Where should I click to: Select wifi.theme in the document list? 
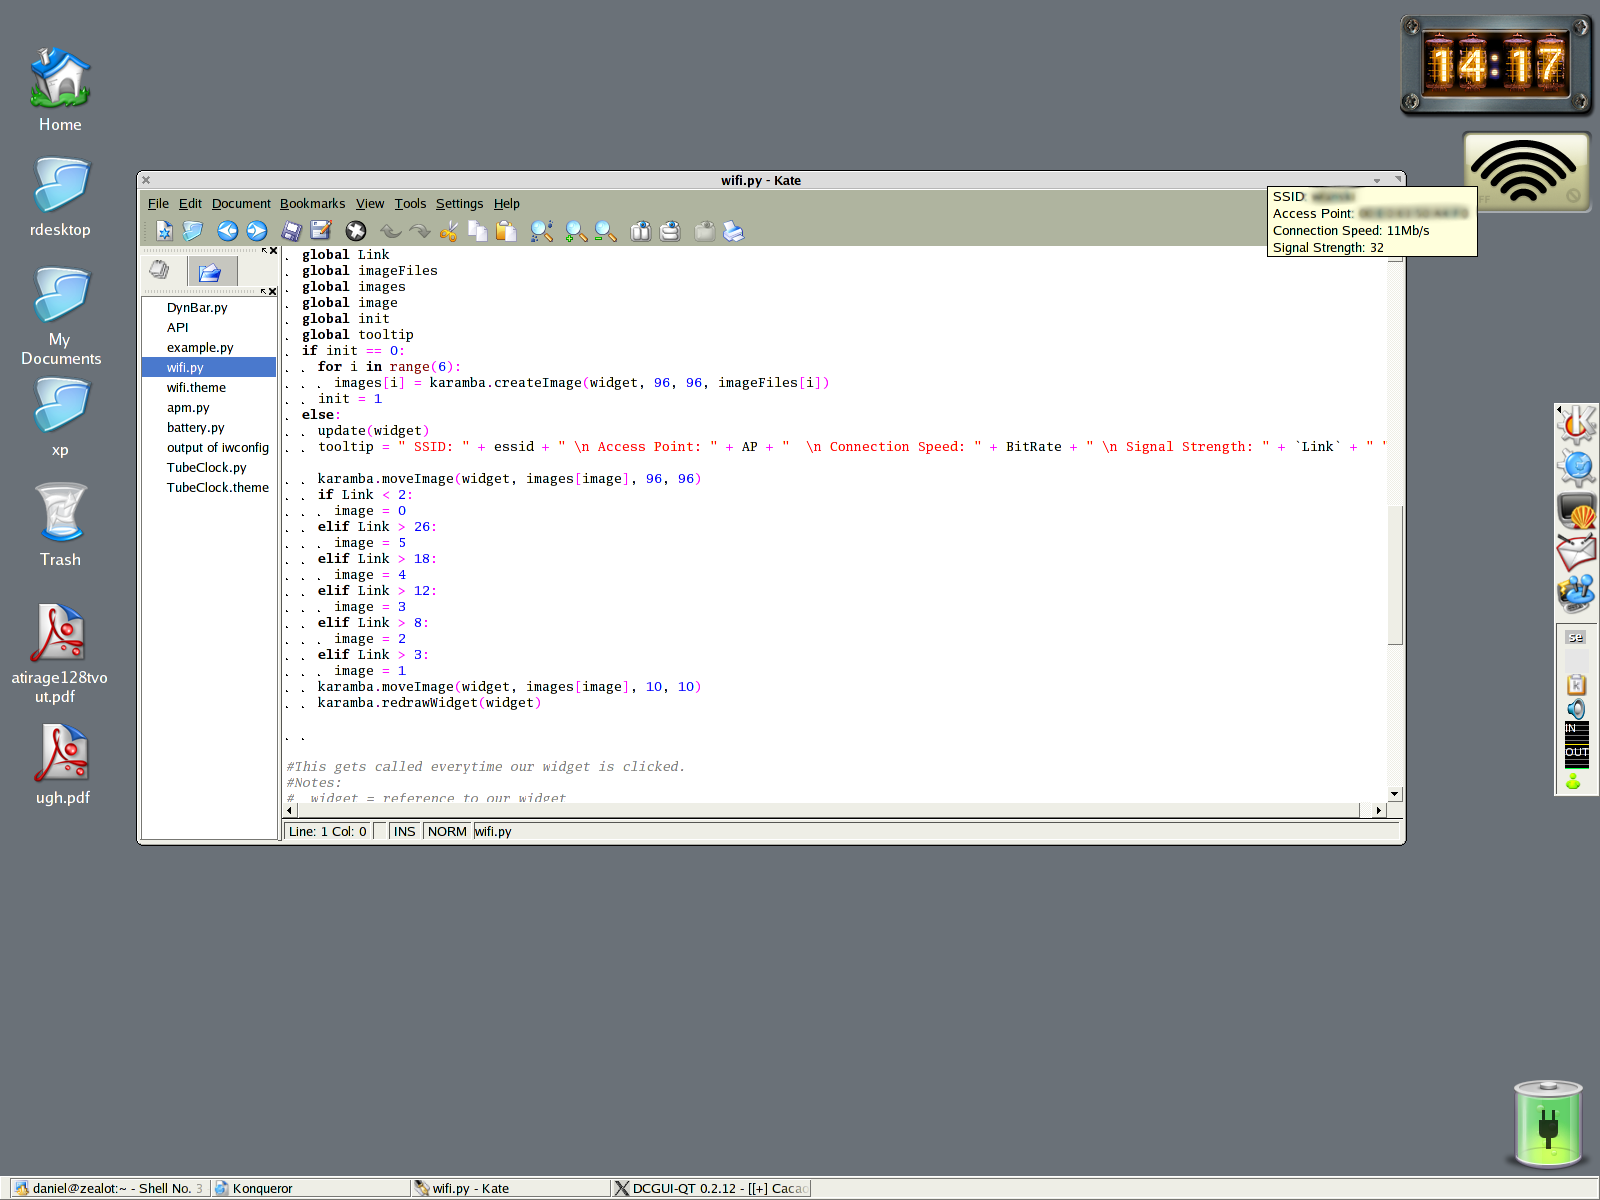point(209,388)
